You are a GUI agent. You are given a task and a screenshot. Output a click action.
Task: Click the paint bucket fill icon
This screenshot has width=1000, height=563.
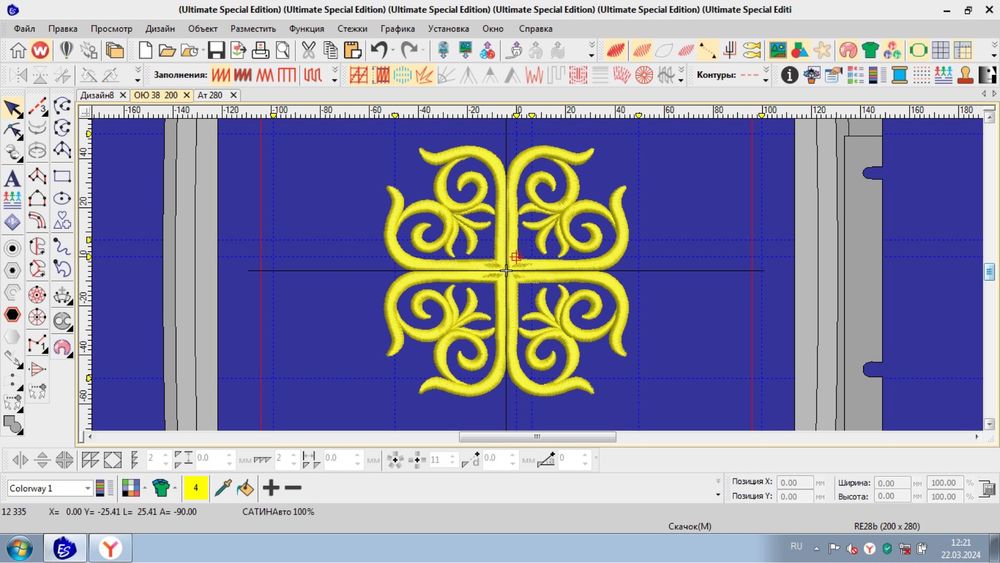coord(245,488)
